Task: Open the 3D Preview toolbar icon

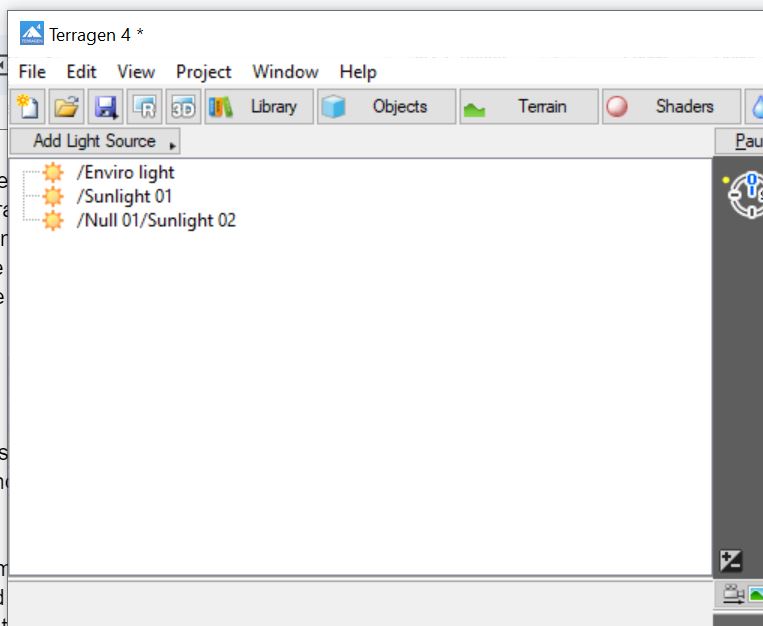Action: click(183, 107)
